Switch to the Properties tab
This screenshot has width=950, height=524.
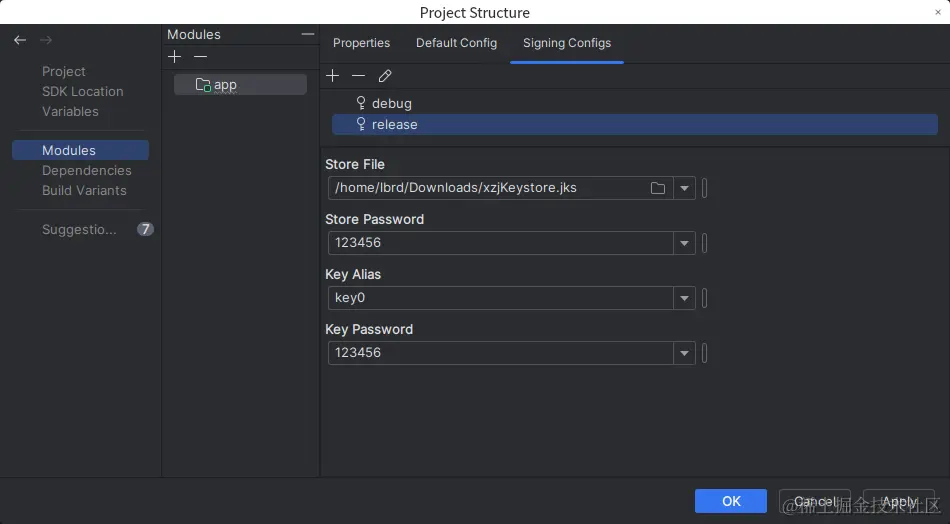[361, 43]
